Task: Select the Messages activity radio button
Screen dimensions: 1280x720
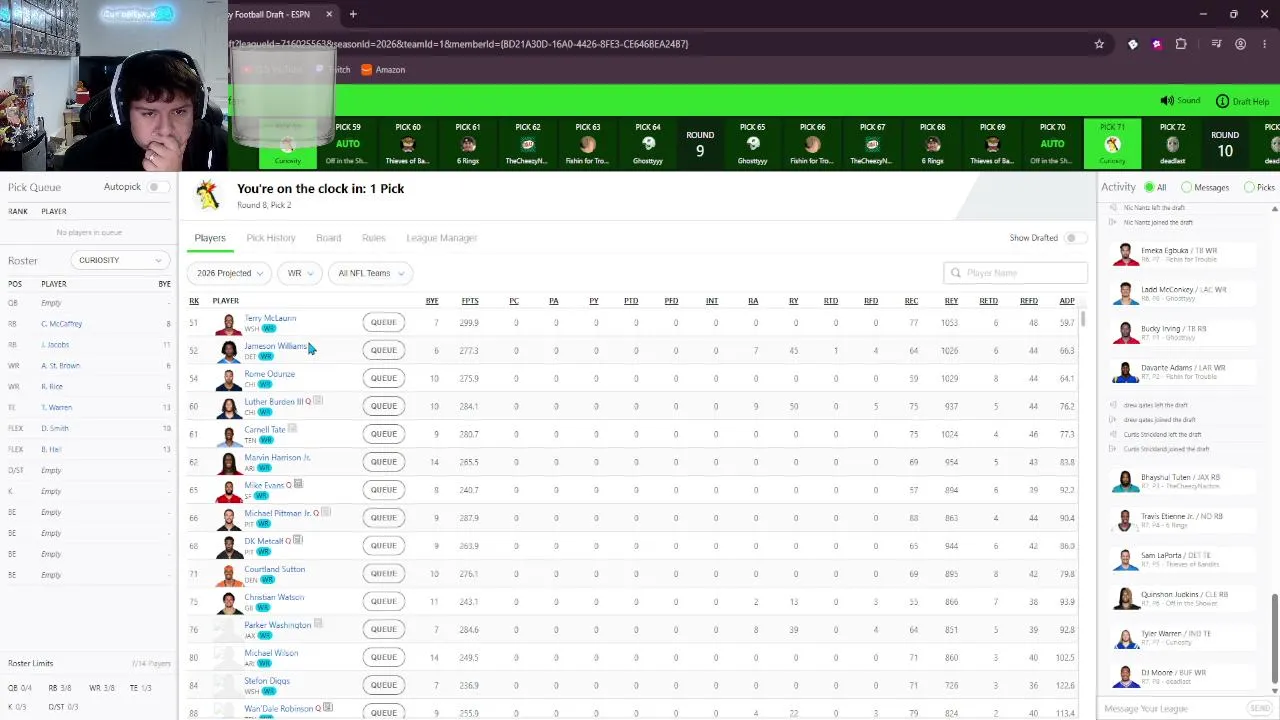Action: coord(1186,187)
